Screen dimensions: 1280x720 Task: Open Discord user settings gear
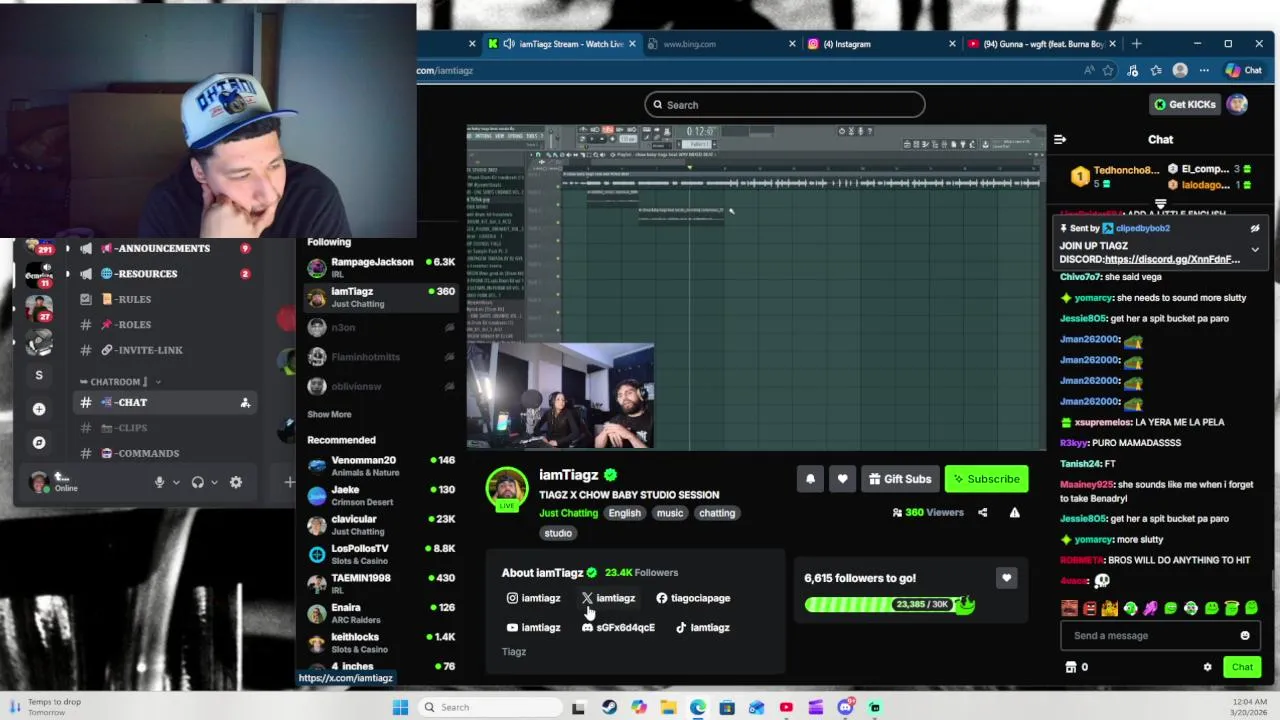click(x=236, y=482)
